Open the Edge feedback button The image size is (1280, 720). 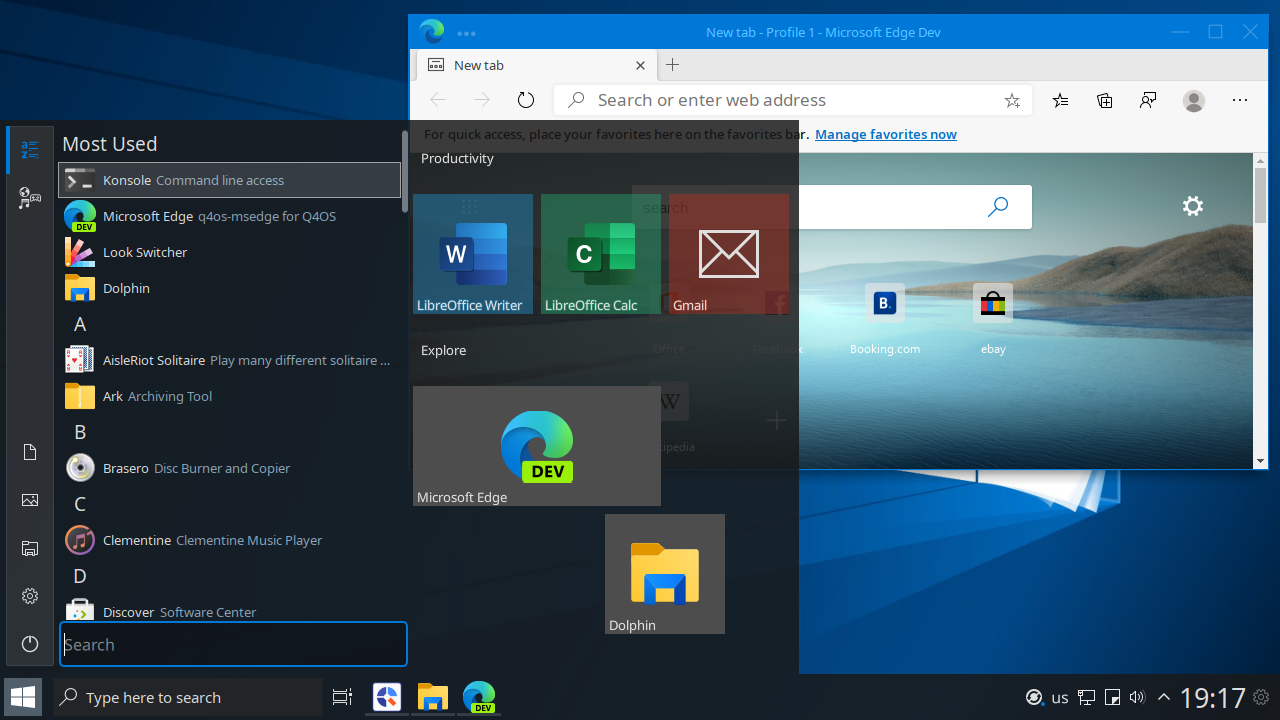1148,100
